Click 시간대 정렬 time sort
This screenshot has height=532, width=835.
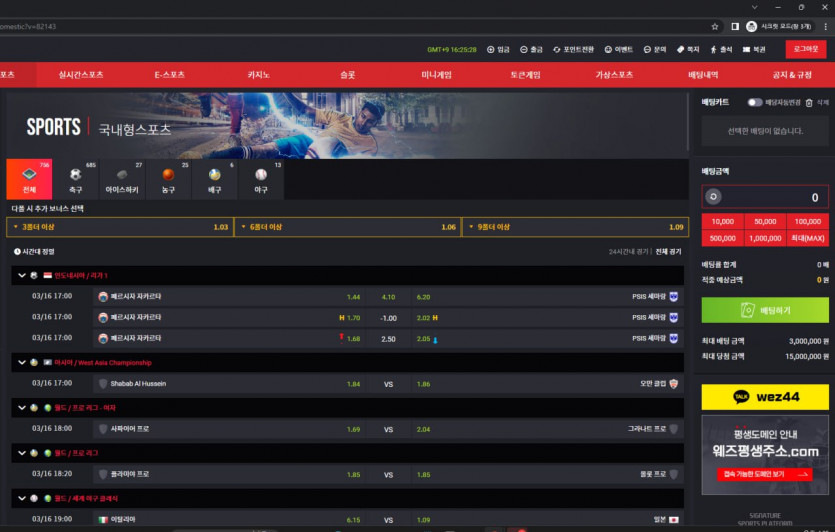(34, 251)
